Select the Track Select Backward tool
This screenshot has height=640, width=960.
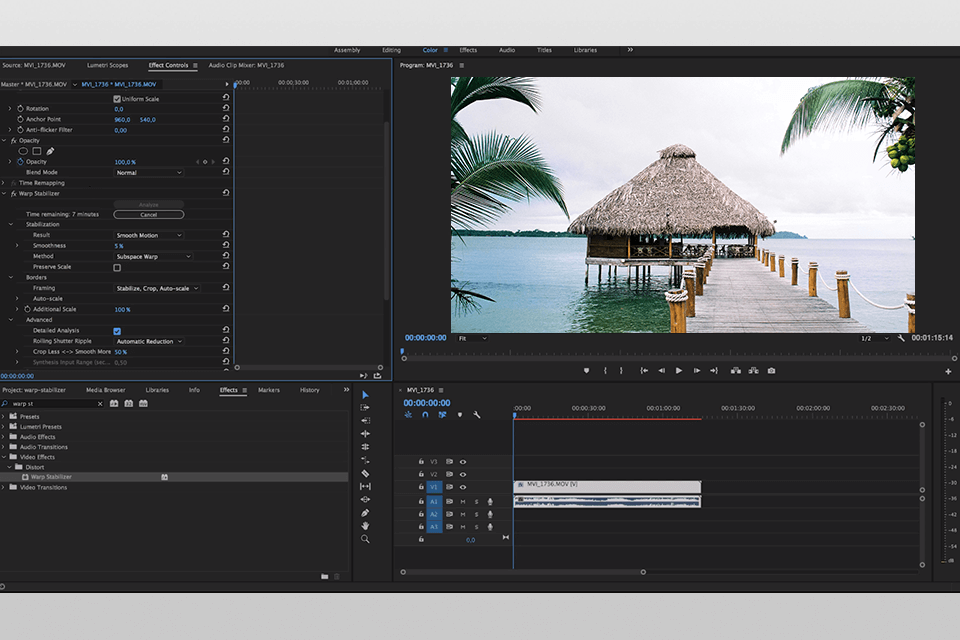click(x=366, y=421)
